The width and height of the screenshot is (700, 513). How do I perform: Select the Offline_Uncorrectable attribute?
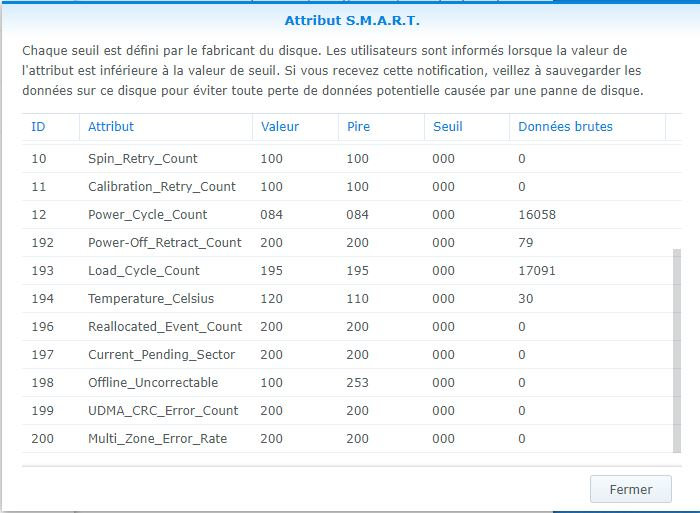click(153, 383)
